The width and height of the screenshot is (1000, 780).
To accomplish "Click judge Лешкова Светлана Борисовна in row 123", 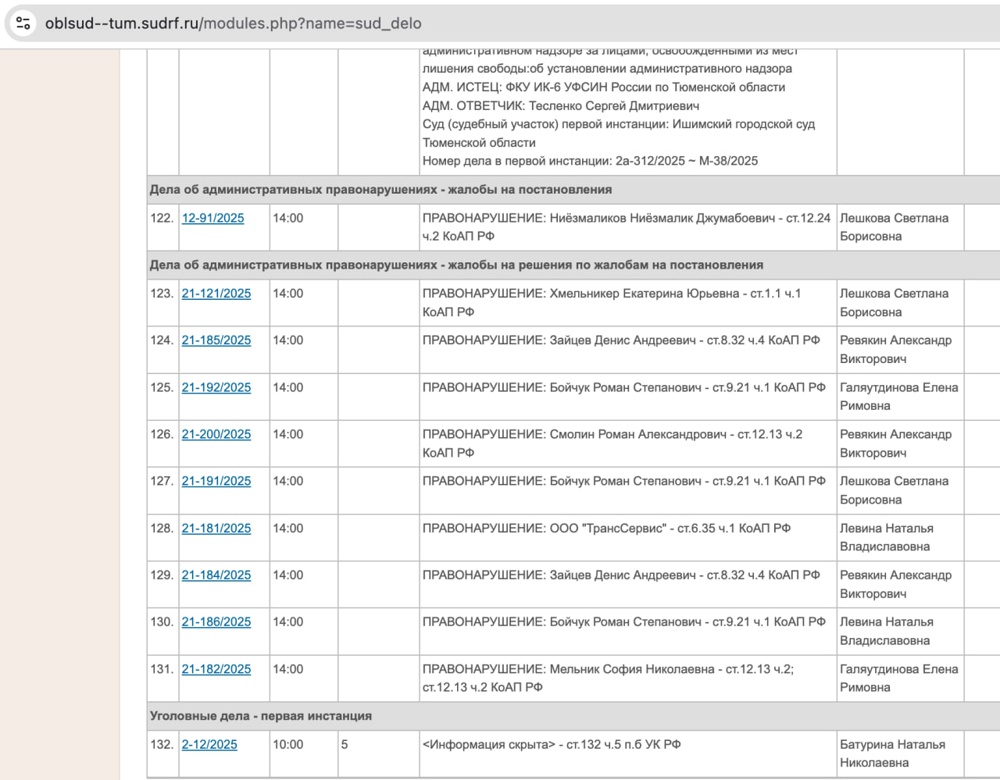I will pyautogui.click(x=894, y=303).
